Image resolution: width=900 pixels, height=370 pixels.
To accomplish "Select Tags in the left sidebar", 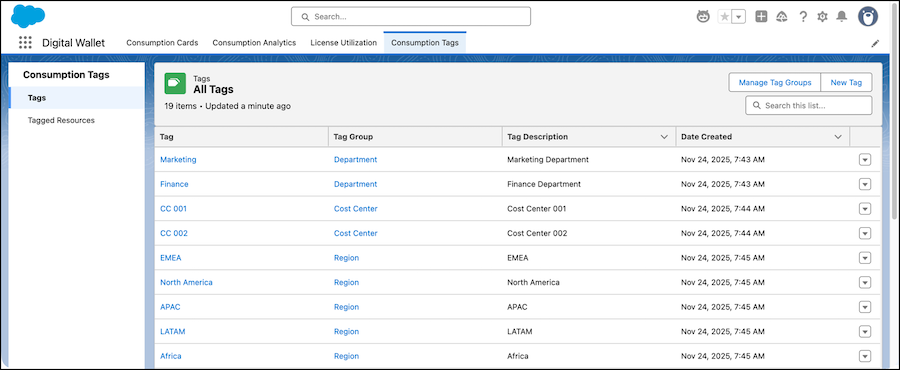I will [77, 98].
